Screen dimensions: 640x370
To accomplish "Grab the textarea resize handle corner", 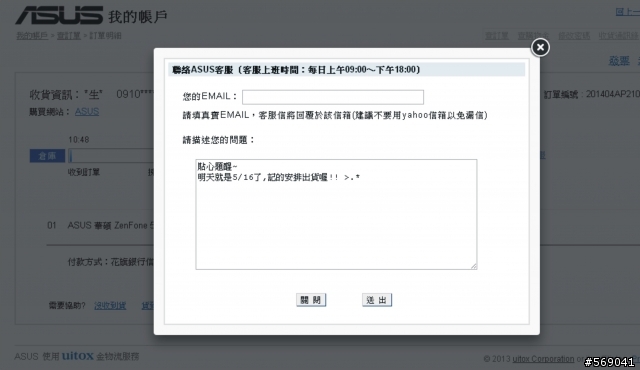I will point(473,266).
